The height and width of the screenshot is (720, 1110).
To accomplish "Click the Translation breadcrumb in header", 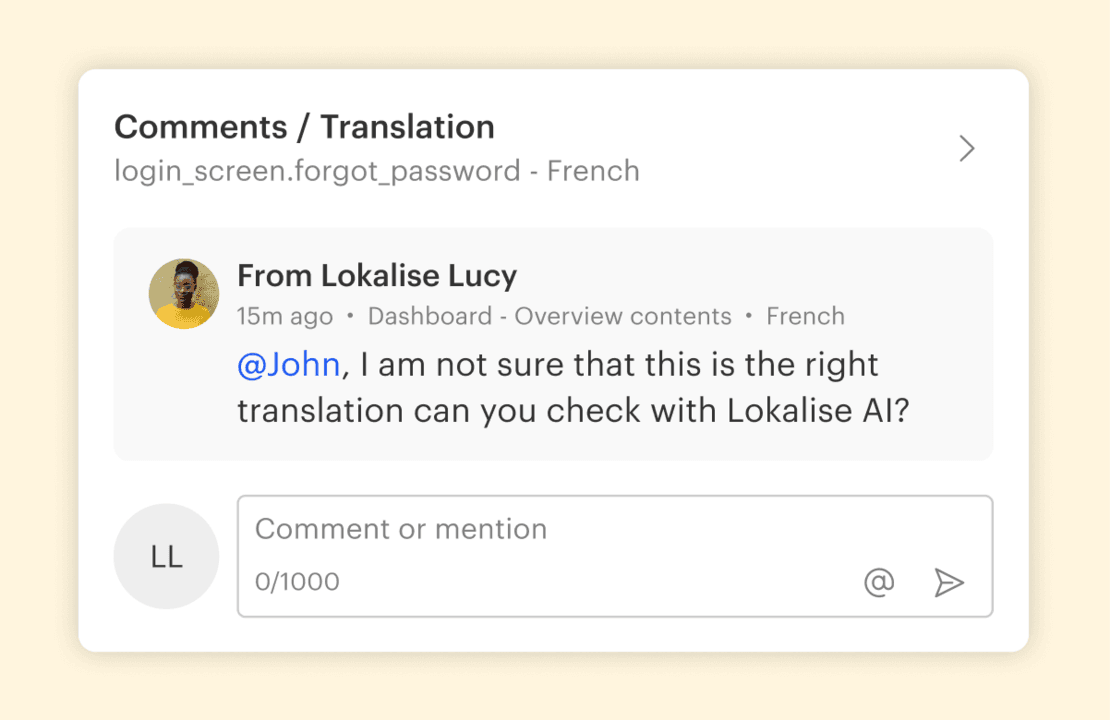I will coord(408,128).
